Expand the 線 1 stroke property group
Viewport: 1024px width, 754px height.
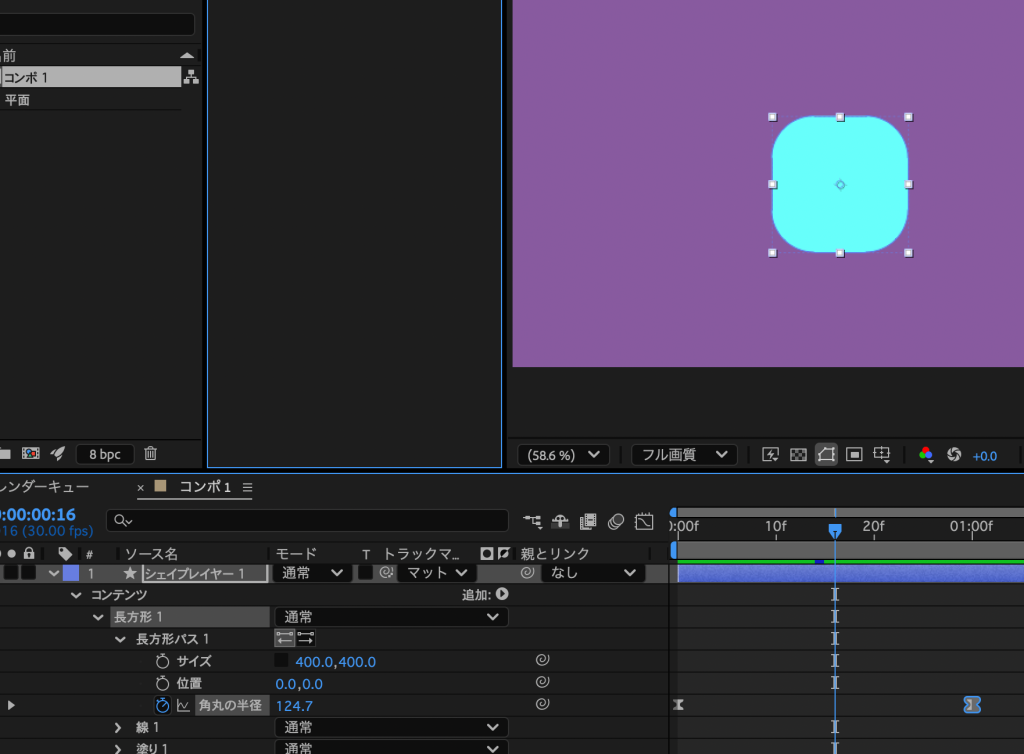pos(119,727)
